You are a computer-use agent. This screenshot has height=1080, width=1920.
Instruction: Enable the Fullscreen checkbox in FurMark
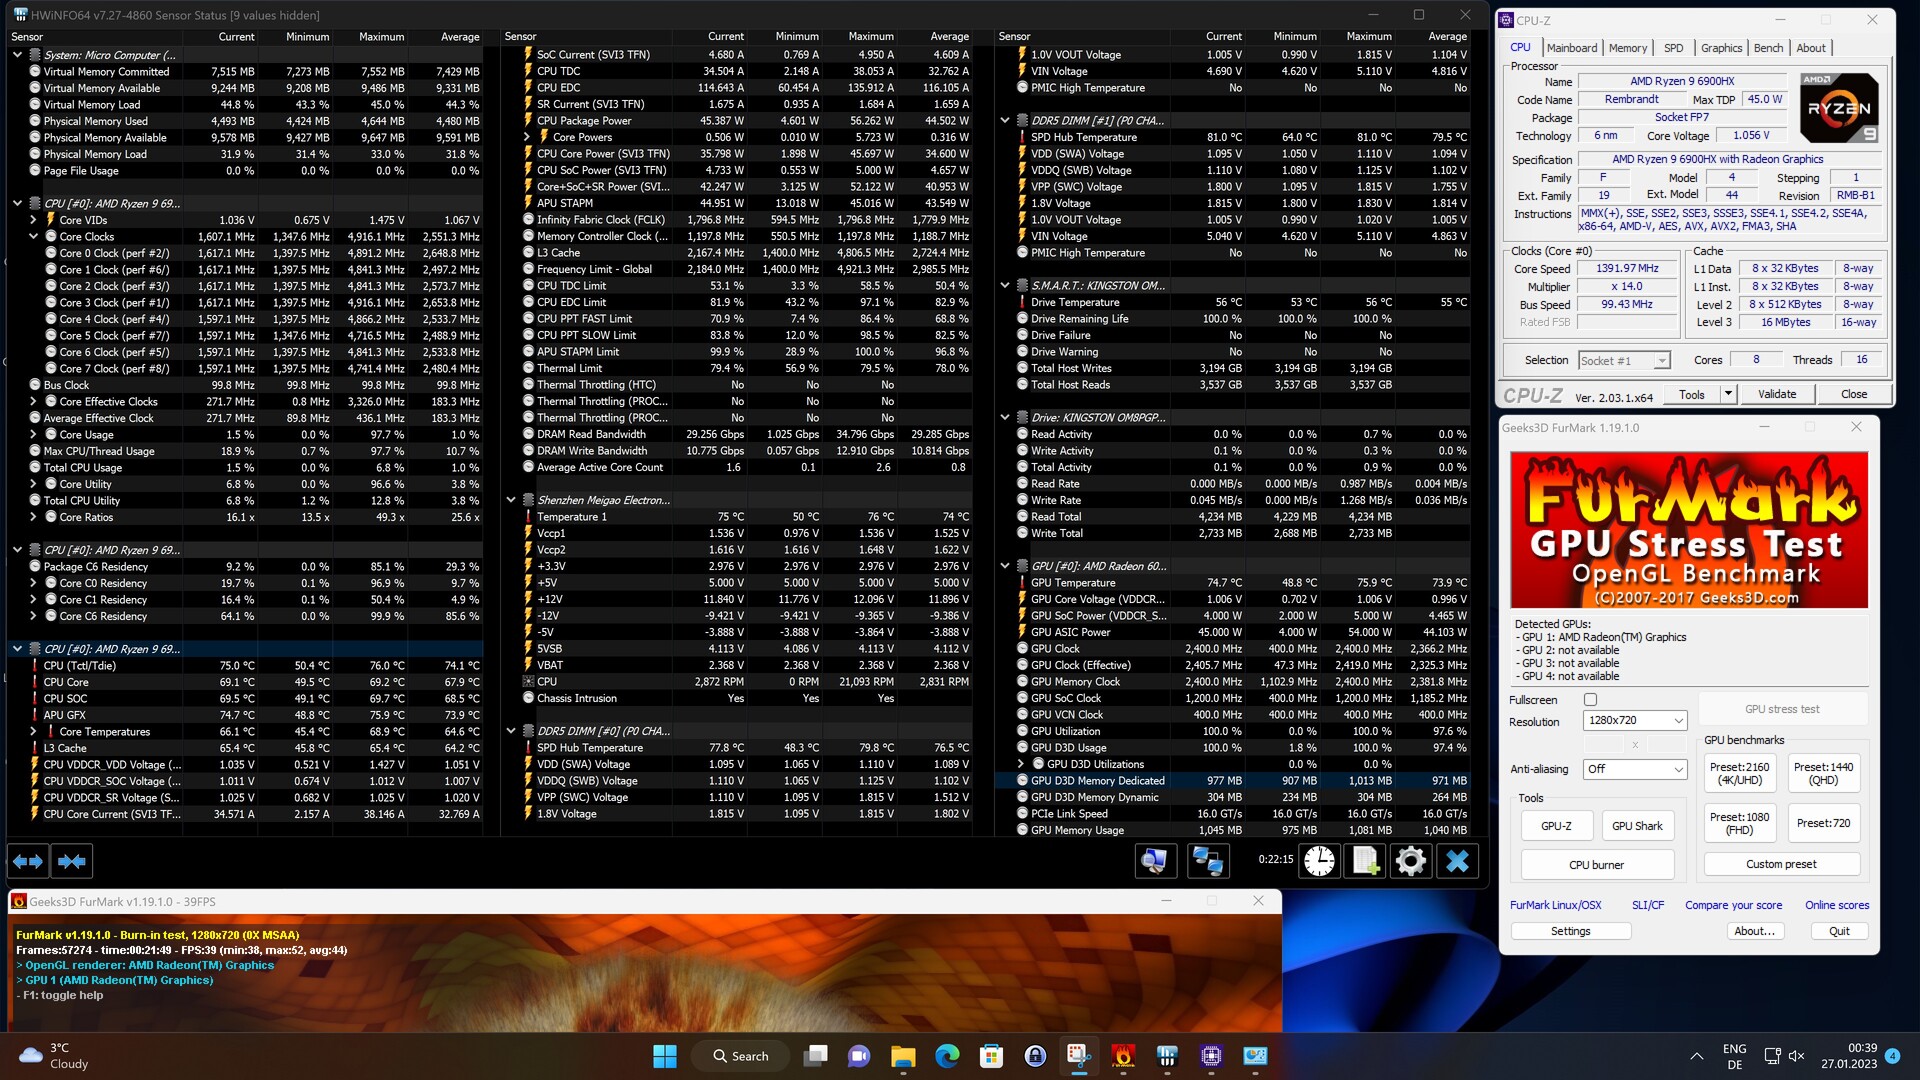coord(1590,700)
